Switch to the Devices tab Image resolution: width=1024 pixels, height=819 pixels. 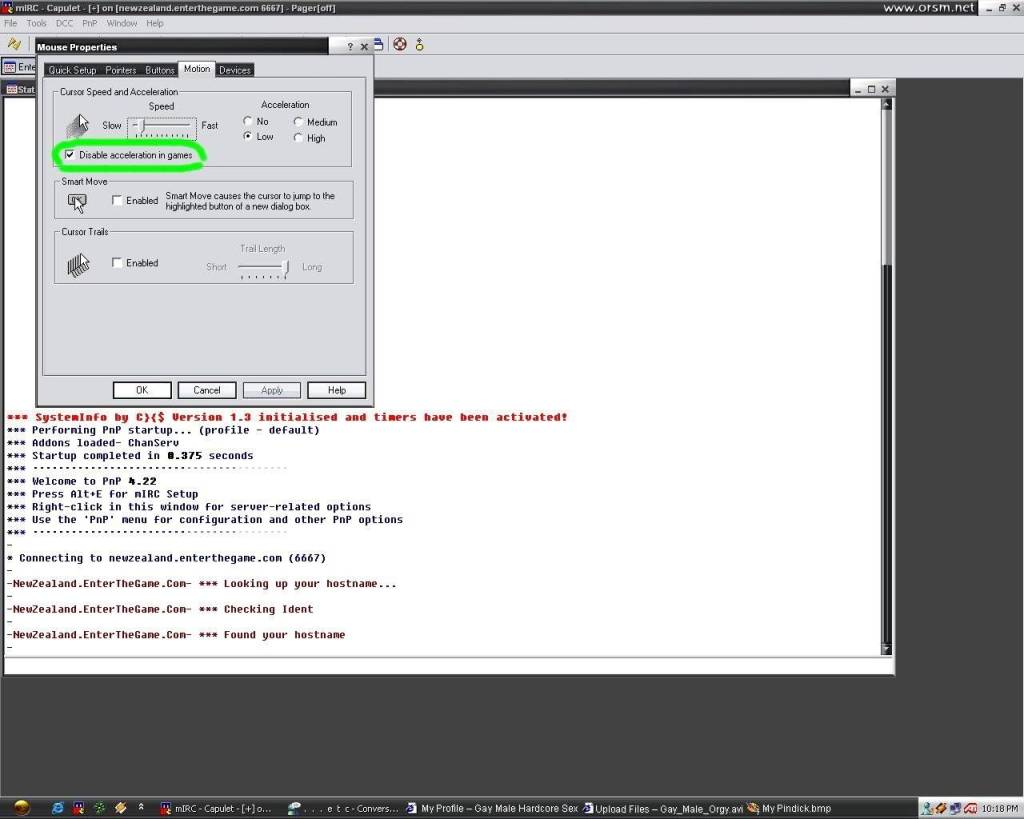pos(235,70)
